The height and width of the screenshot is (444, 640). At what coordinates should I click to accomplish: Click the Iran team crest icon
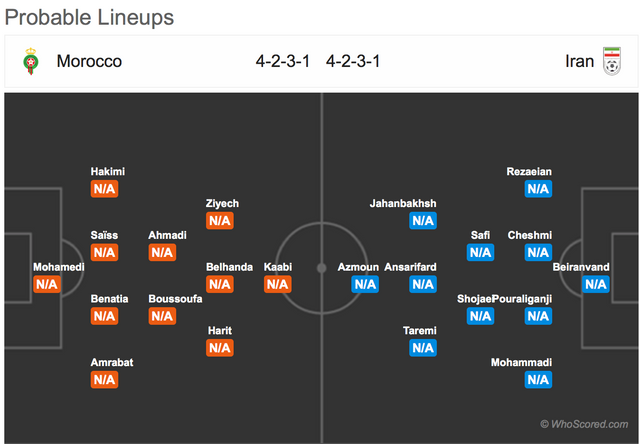pyautogui.click(x=612, y=61)
